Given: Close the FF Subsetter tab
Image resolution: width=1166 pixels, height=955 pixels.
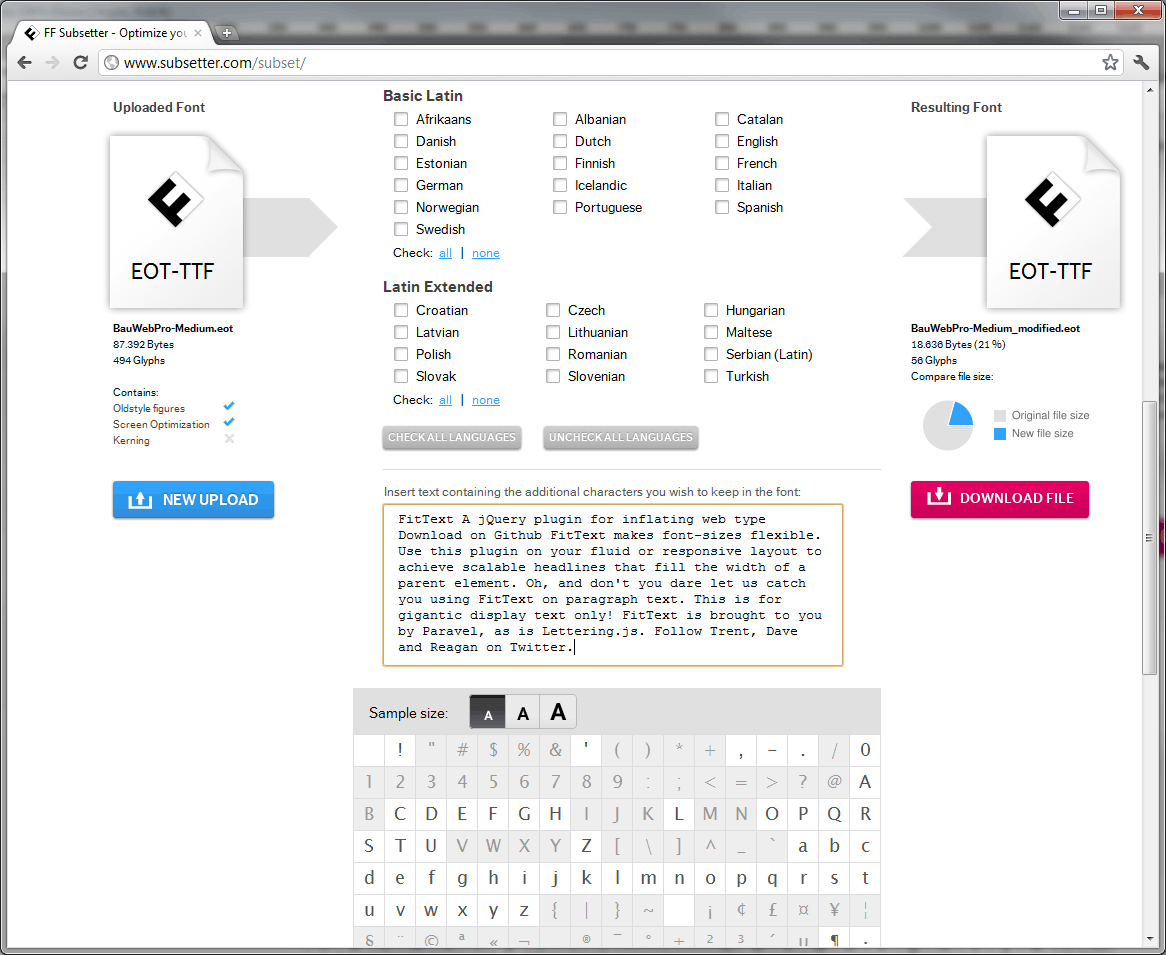Looking at the screenshot, I should click(198, 33).
